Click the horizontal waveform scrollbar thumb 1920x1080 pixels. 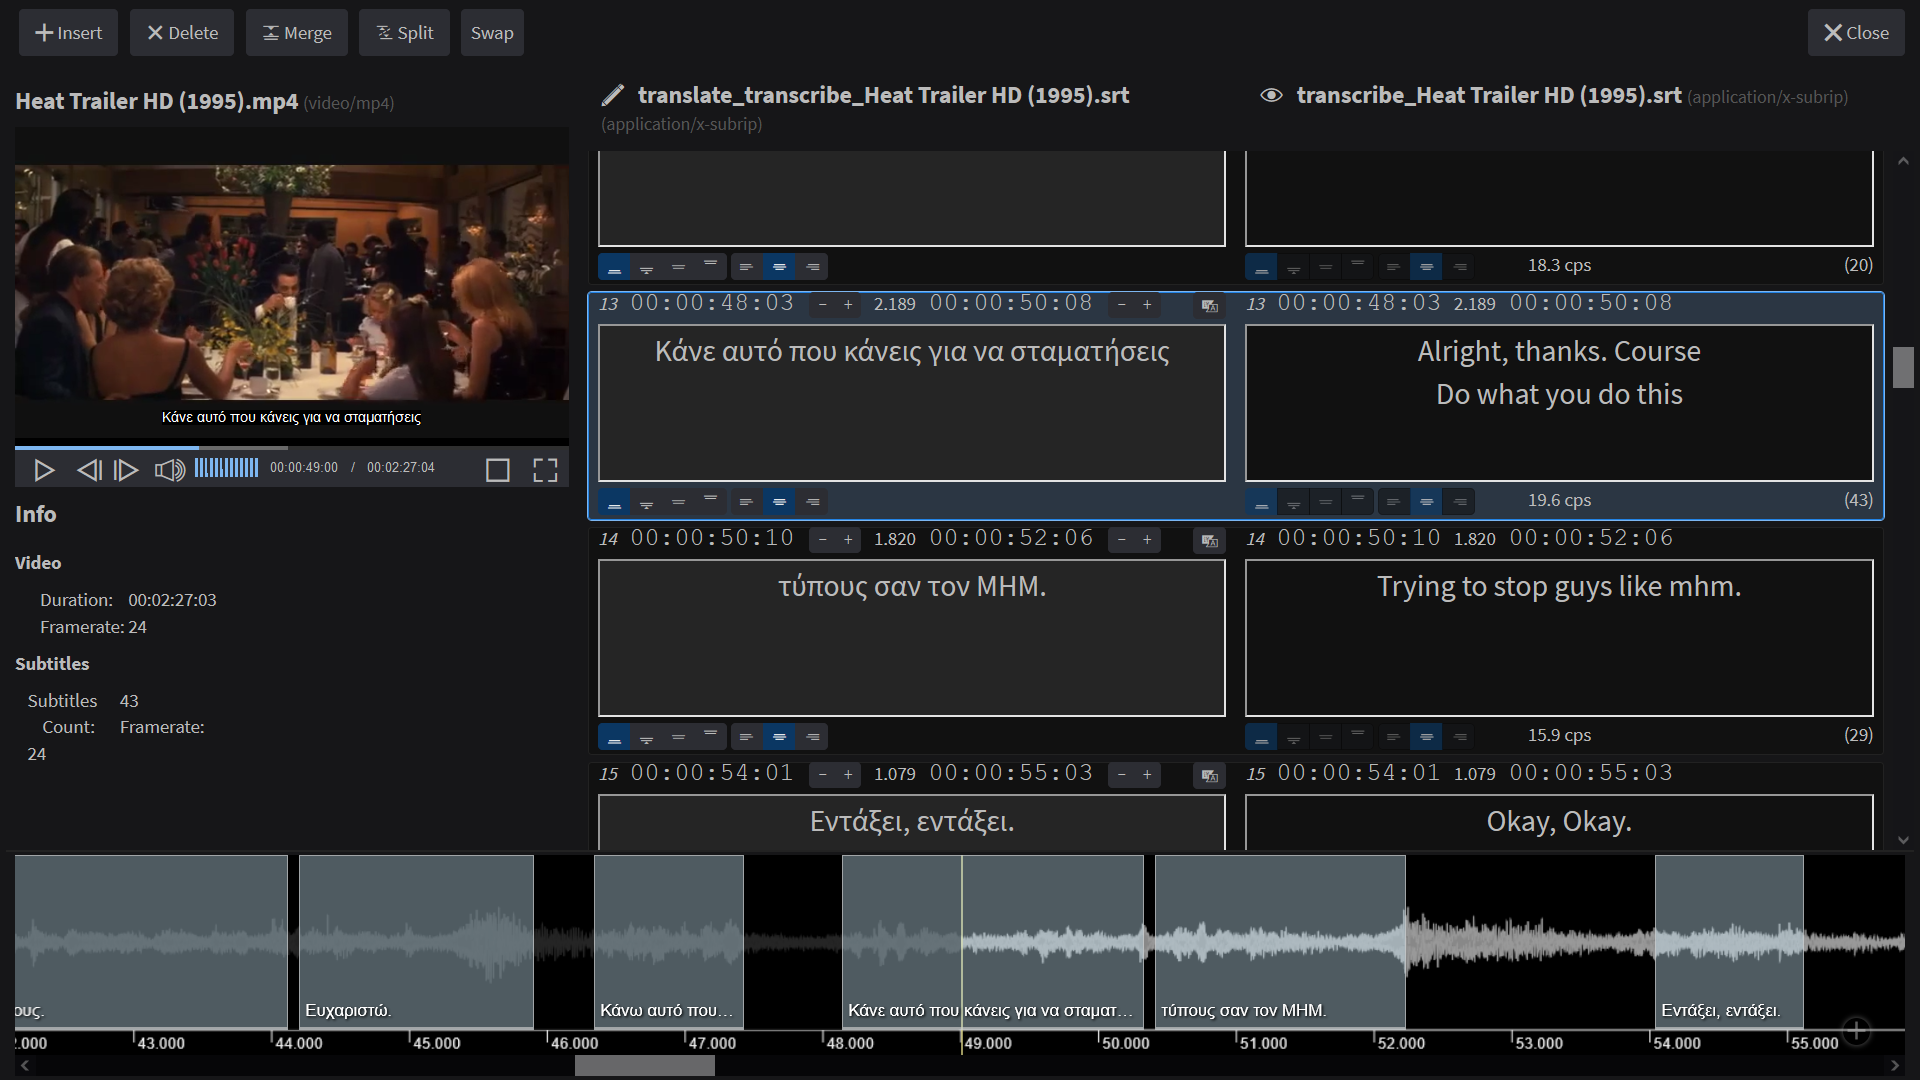coord(645,1066)
